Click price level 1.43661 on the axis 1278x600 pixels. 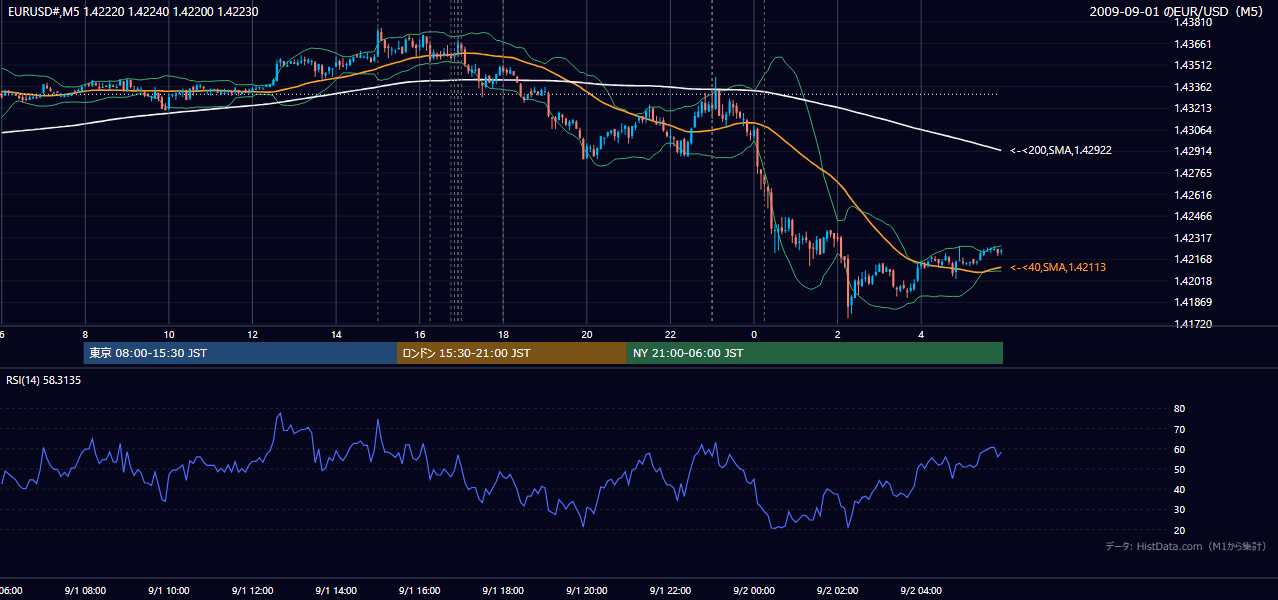[x=1194, y=44]
